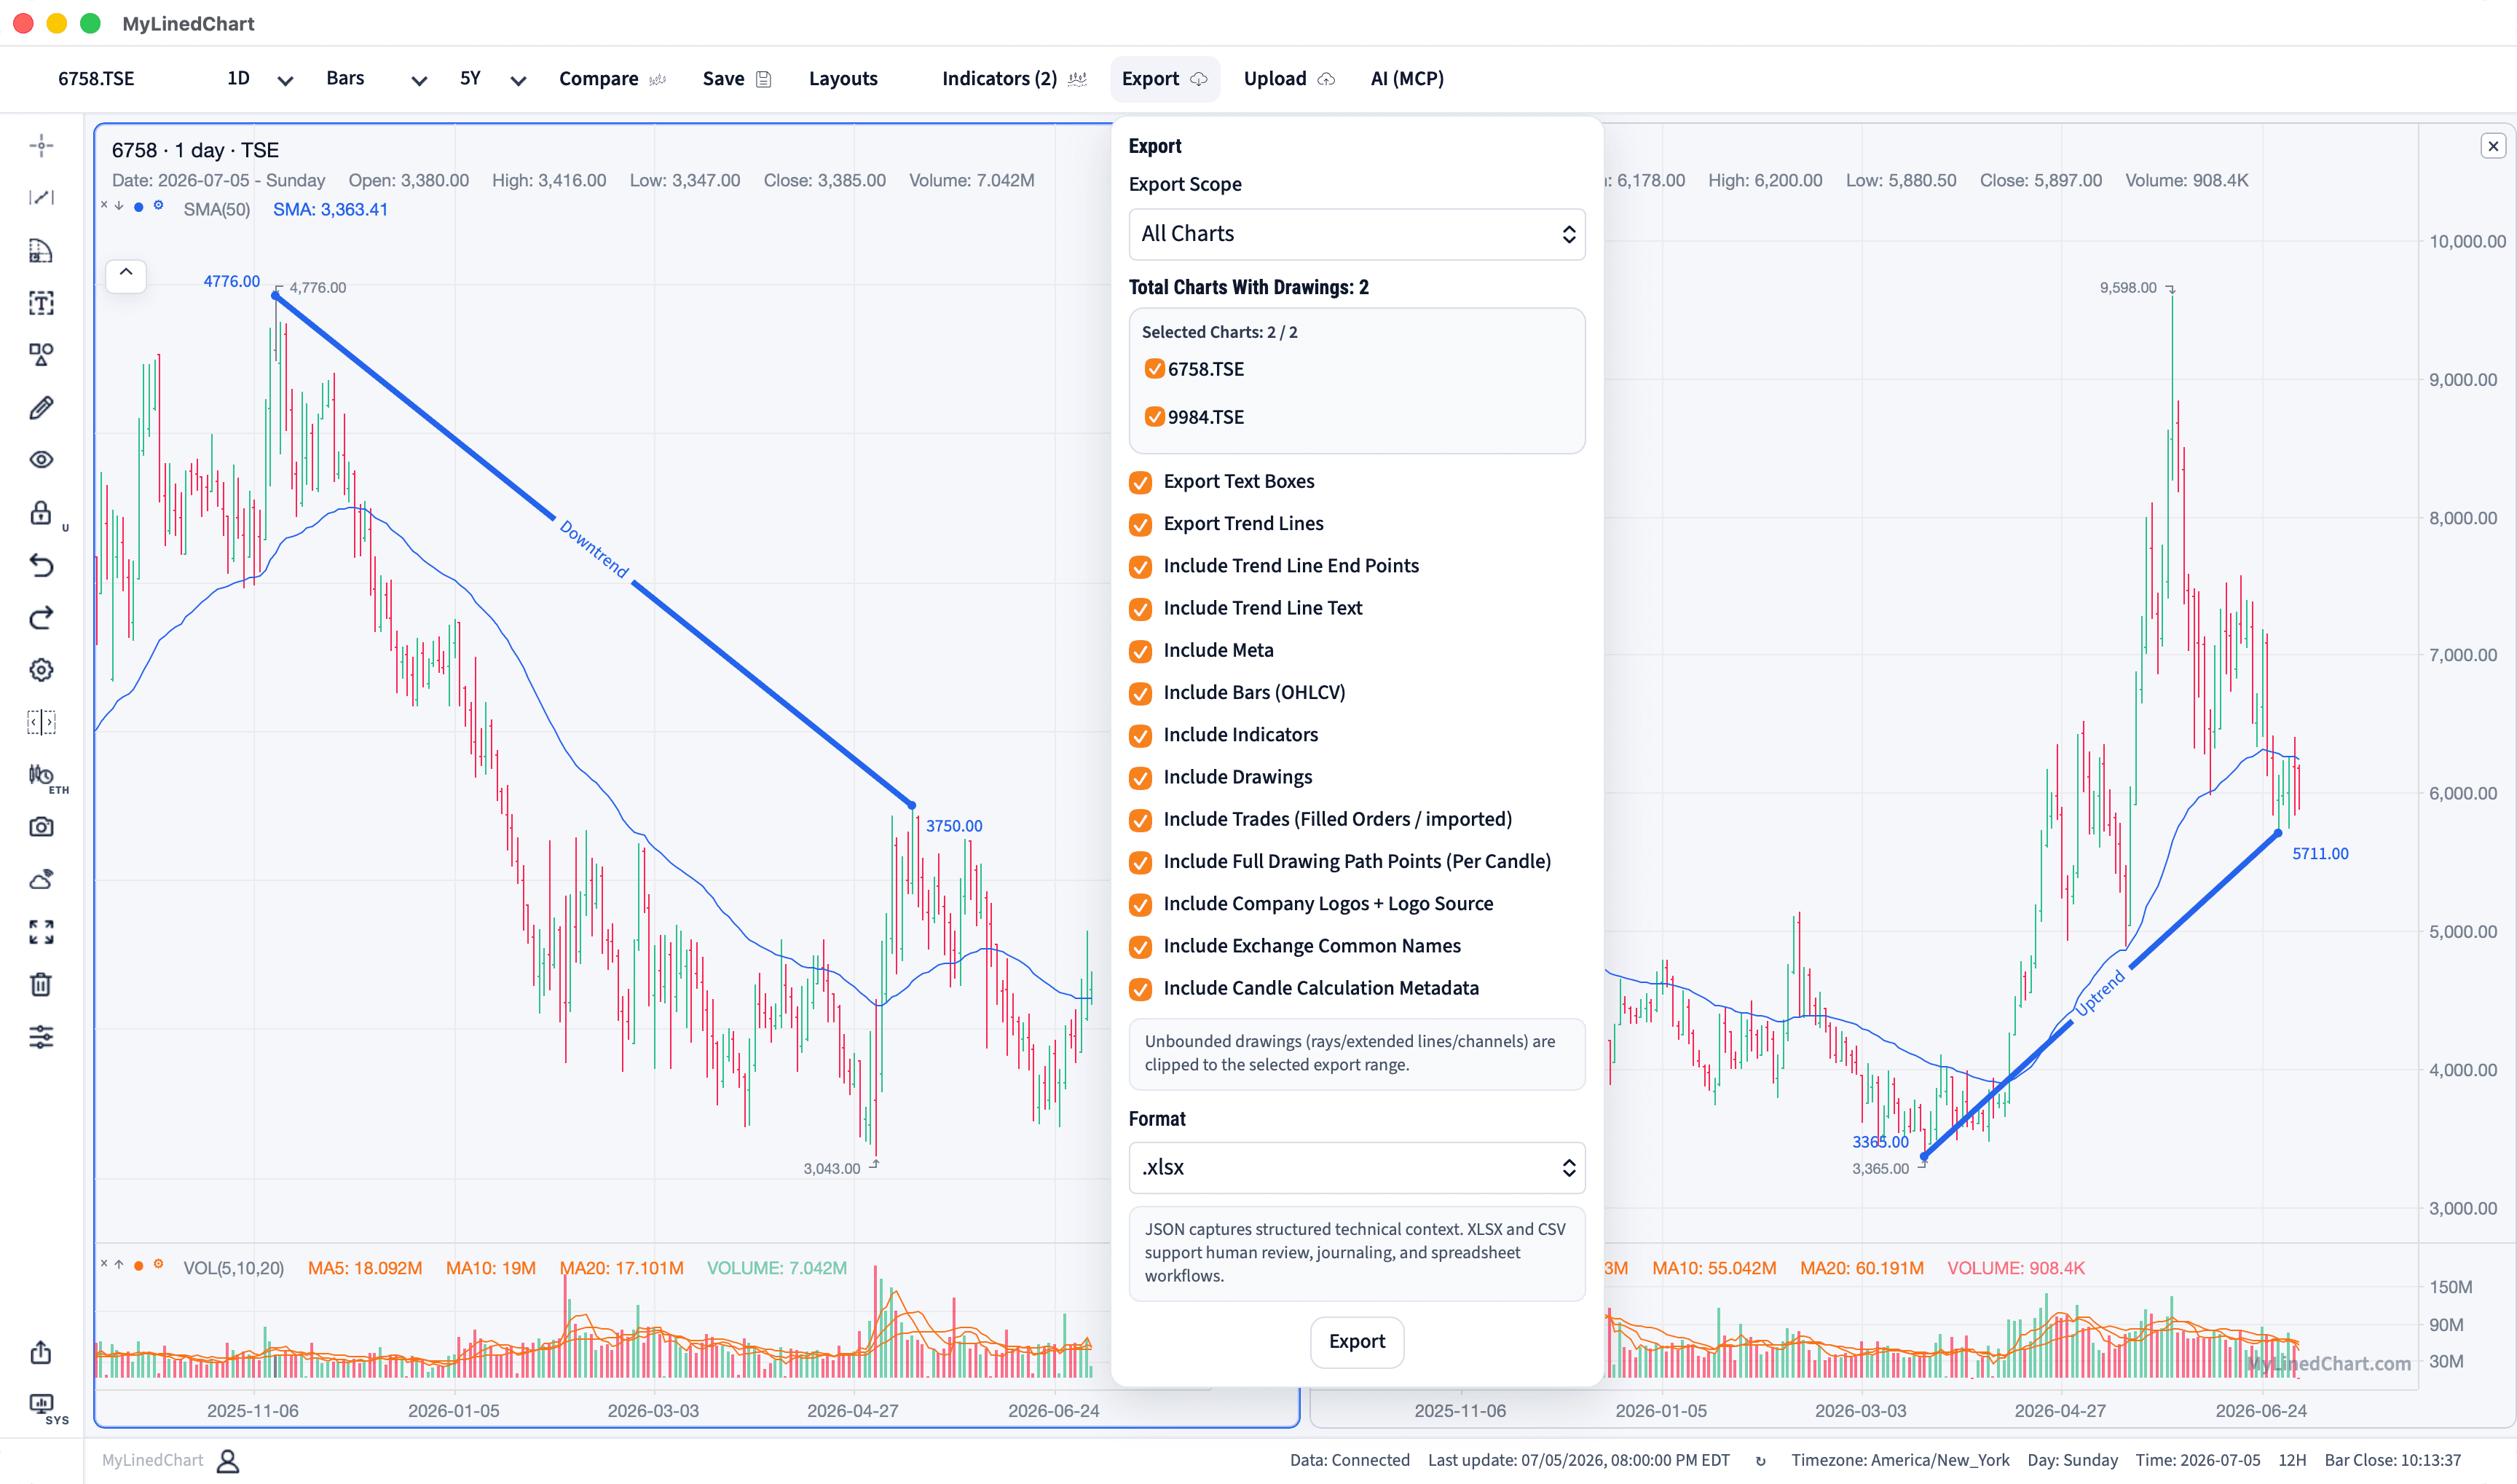Open the Compare menu

pyautogui.click(x=612, y=79)
